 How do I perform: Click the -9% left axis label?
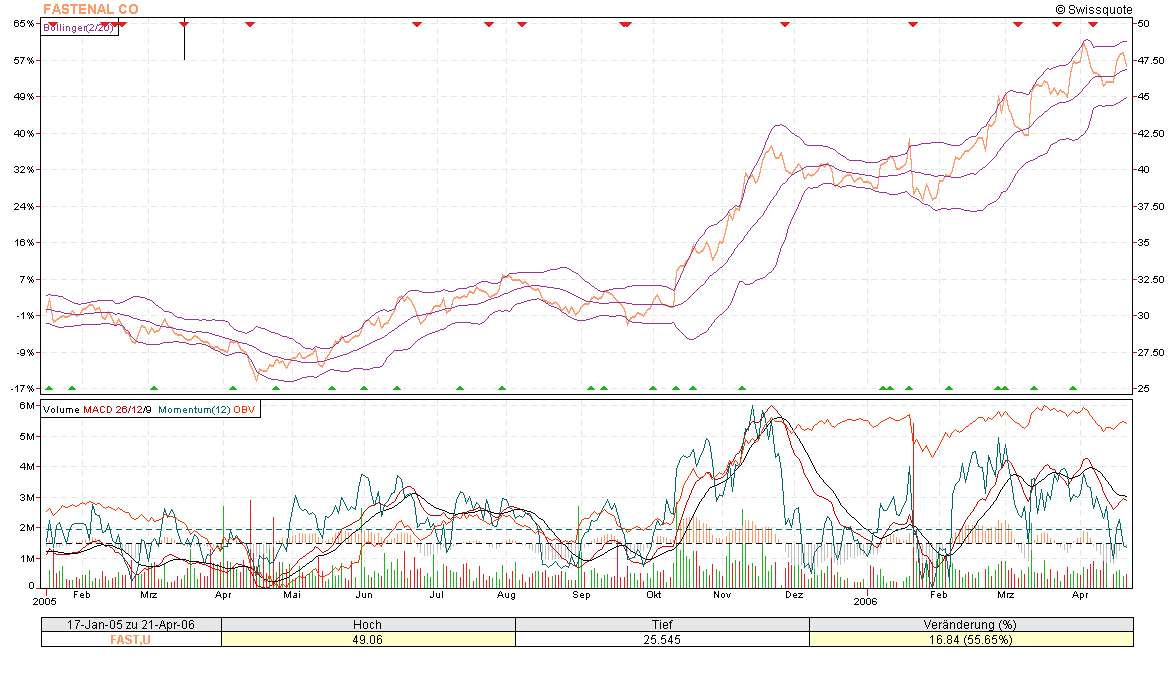(25, 352)
